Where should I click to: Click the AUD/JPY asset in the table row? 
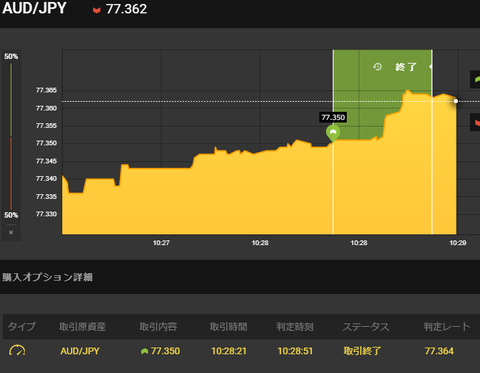click(80, 351)
